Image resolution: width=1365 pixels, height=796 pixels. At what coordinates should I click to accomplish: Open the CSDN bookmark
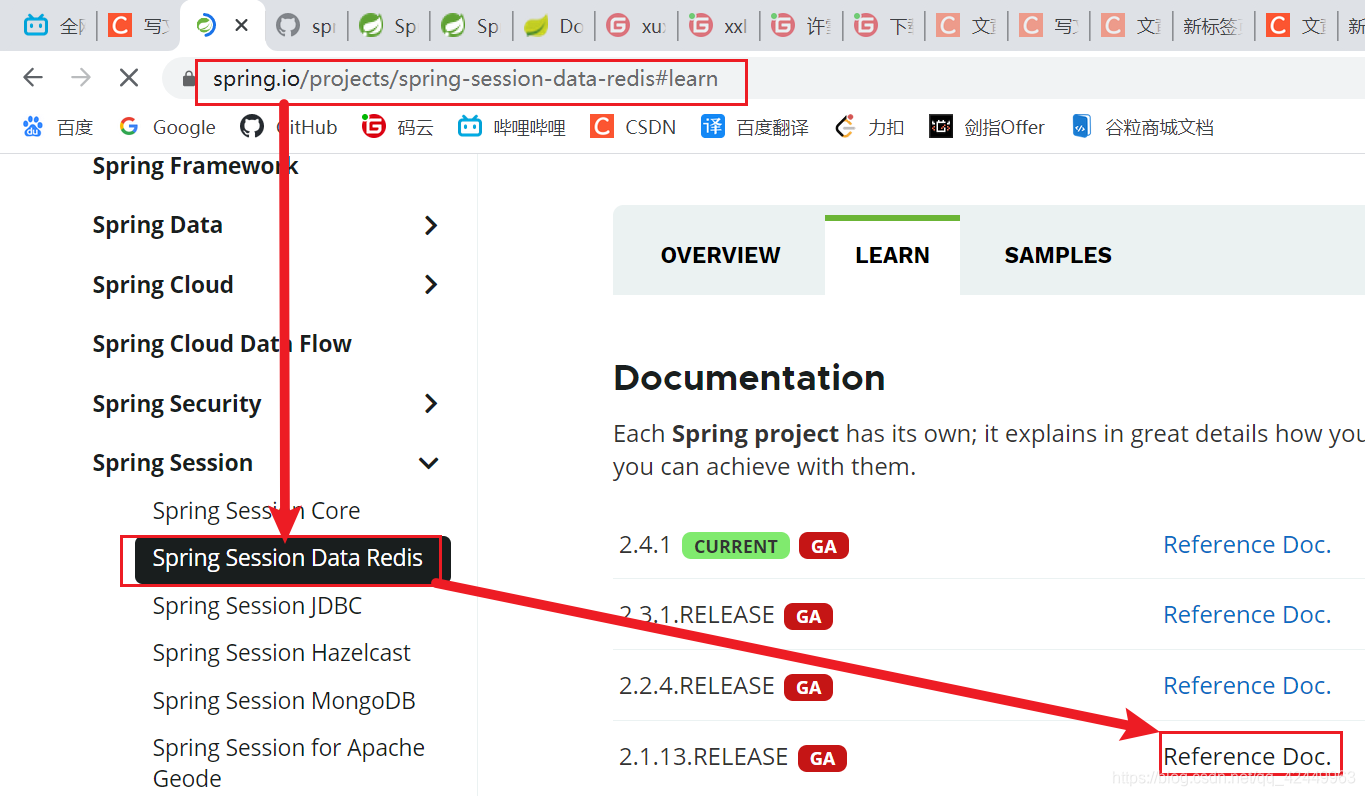(x=633, y=127)
